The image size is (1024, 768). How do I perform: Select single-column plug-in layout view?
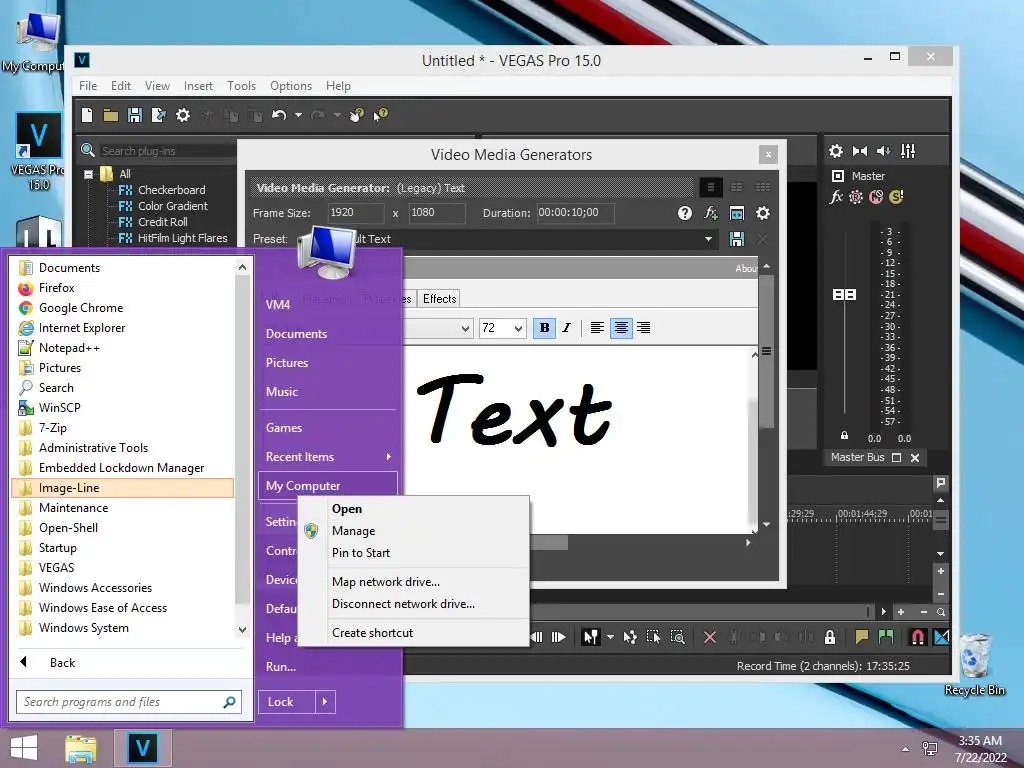(711, 187)
